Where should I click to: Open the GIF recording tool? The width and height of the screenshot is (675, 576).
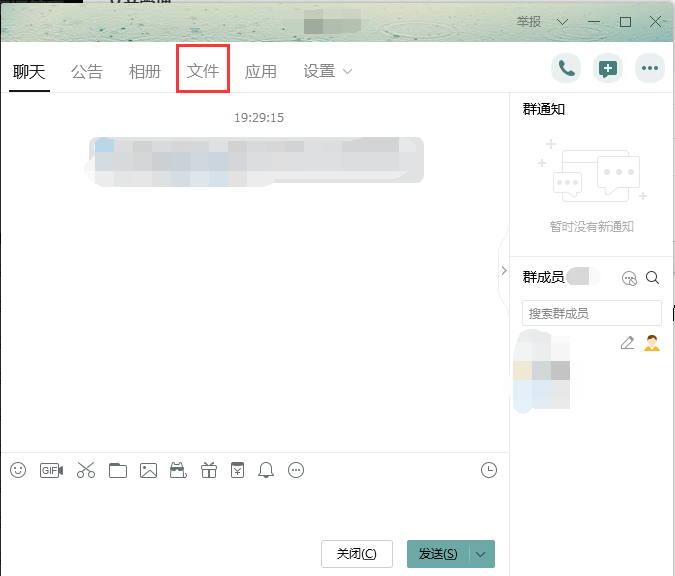(x=52, y=471)
